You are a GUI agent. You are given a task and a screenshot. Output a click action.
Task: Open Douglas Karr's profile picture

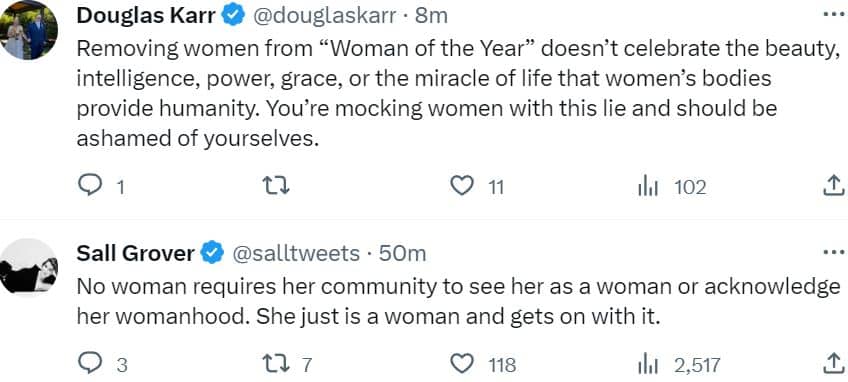pos(29,31)
